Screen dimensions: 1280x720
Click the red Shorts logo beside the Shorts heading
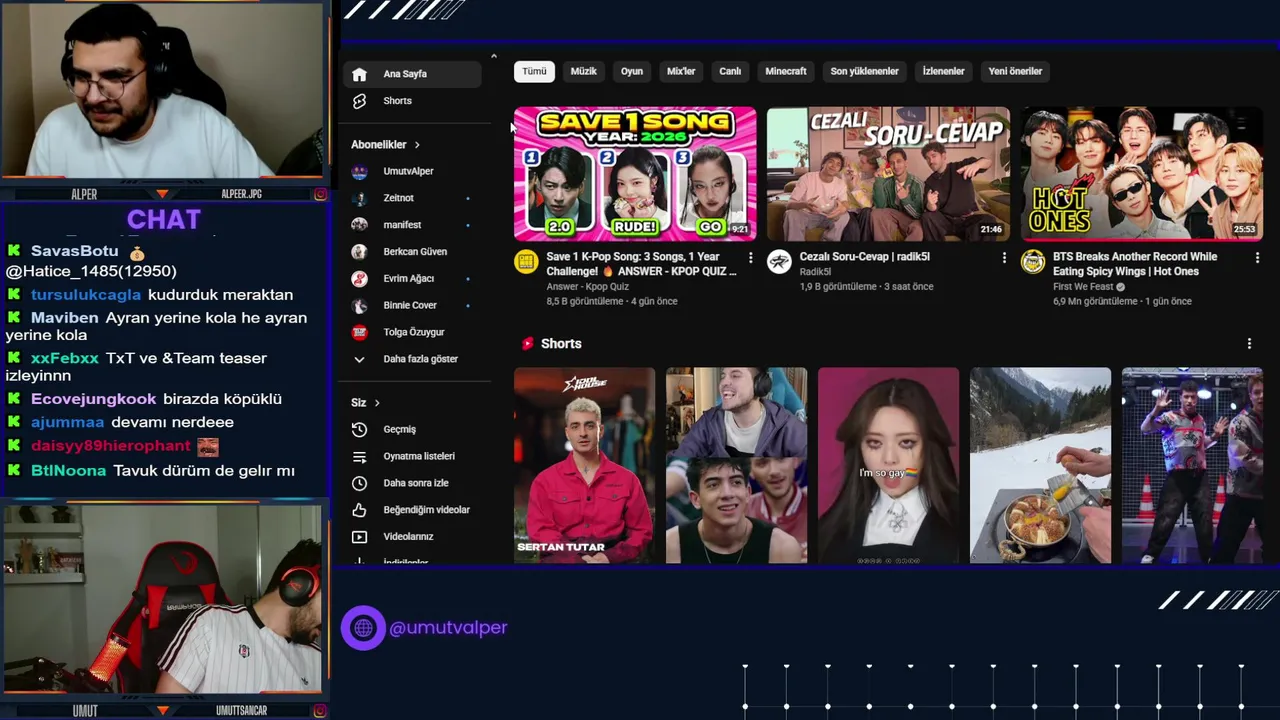pos(527,343)
